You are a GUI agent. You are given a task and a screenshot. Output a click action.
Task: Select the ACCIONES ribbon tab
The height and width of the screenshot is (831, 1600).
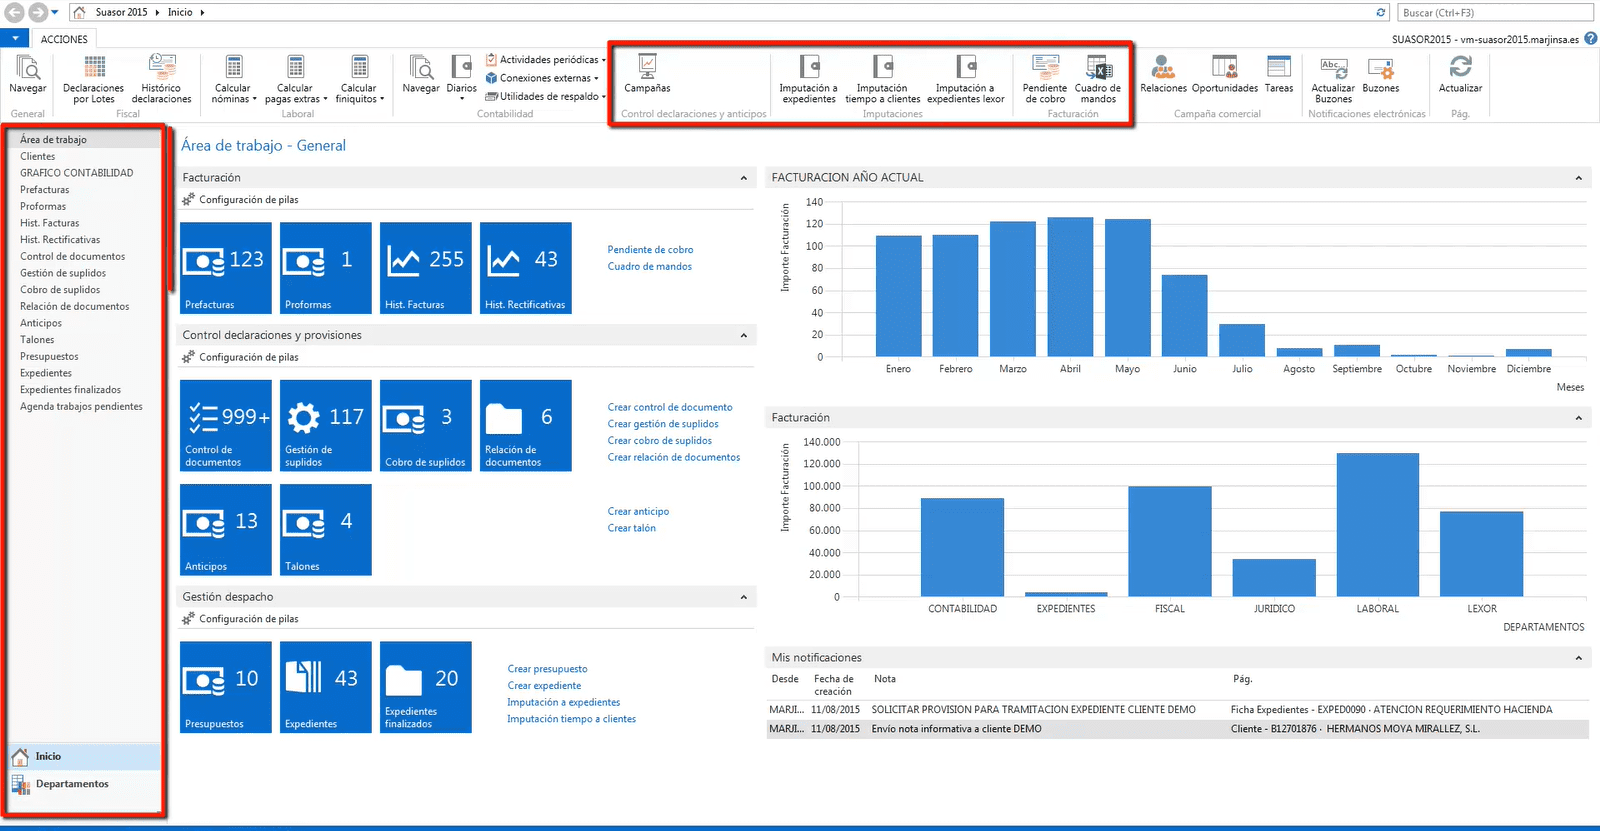click(64, 39)
